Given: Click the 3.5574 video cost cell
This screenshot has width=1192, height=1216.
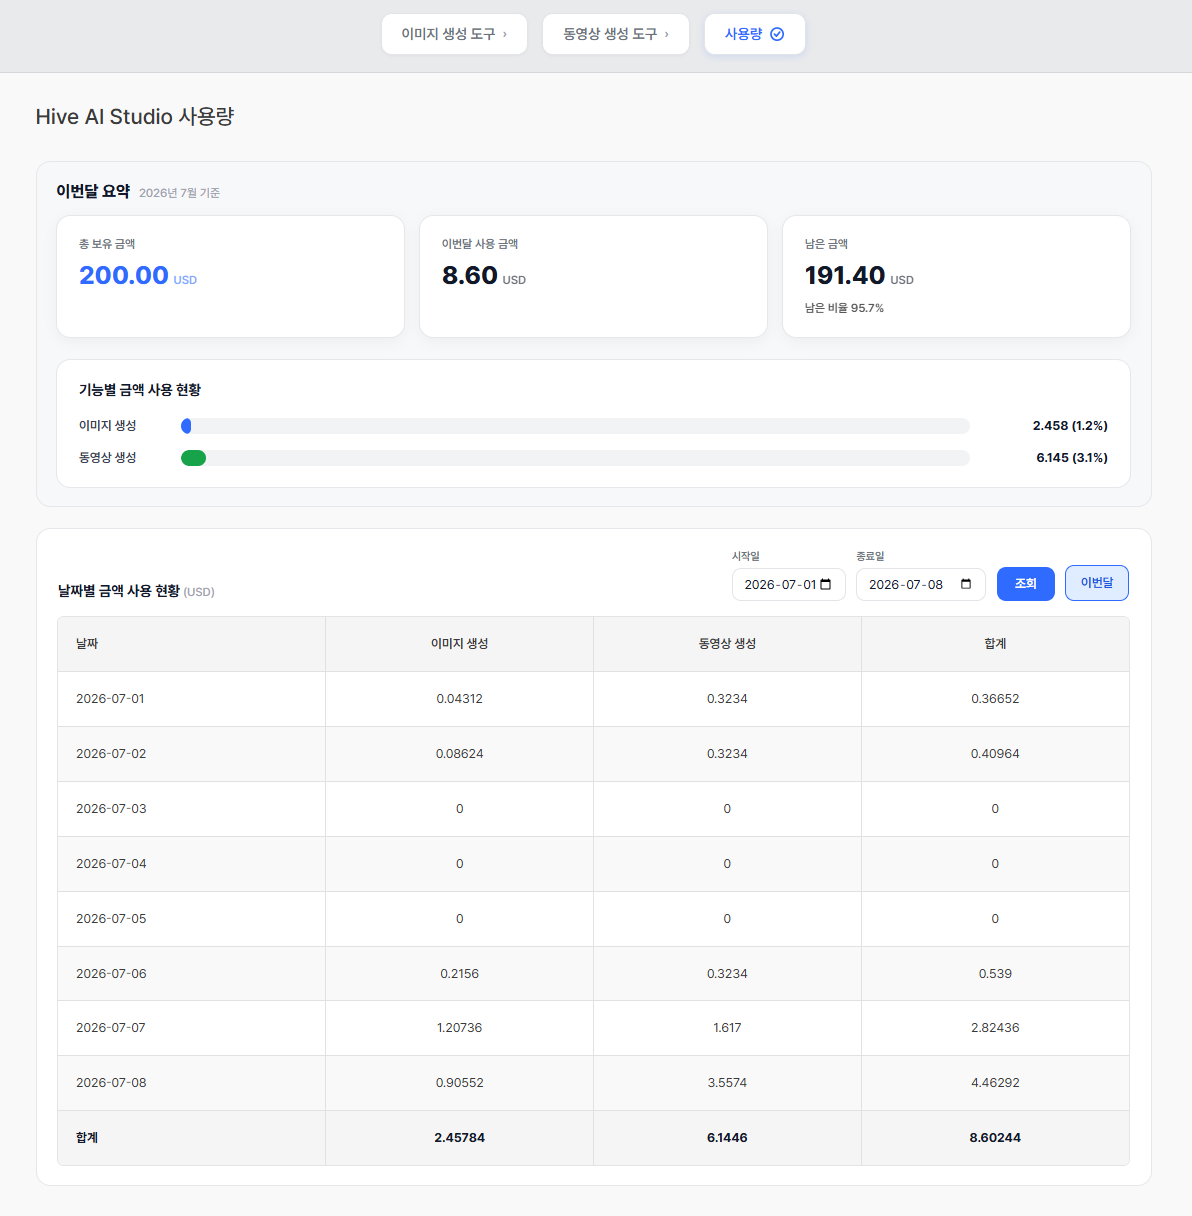Looking at the screenshot, I should click(727, 1083).
